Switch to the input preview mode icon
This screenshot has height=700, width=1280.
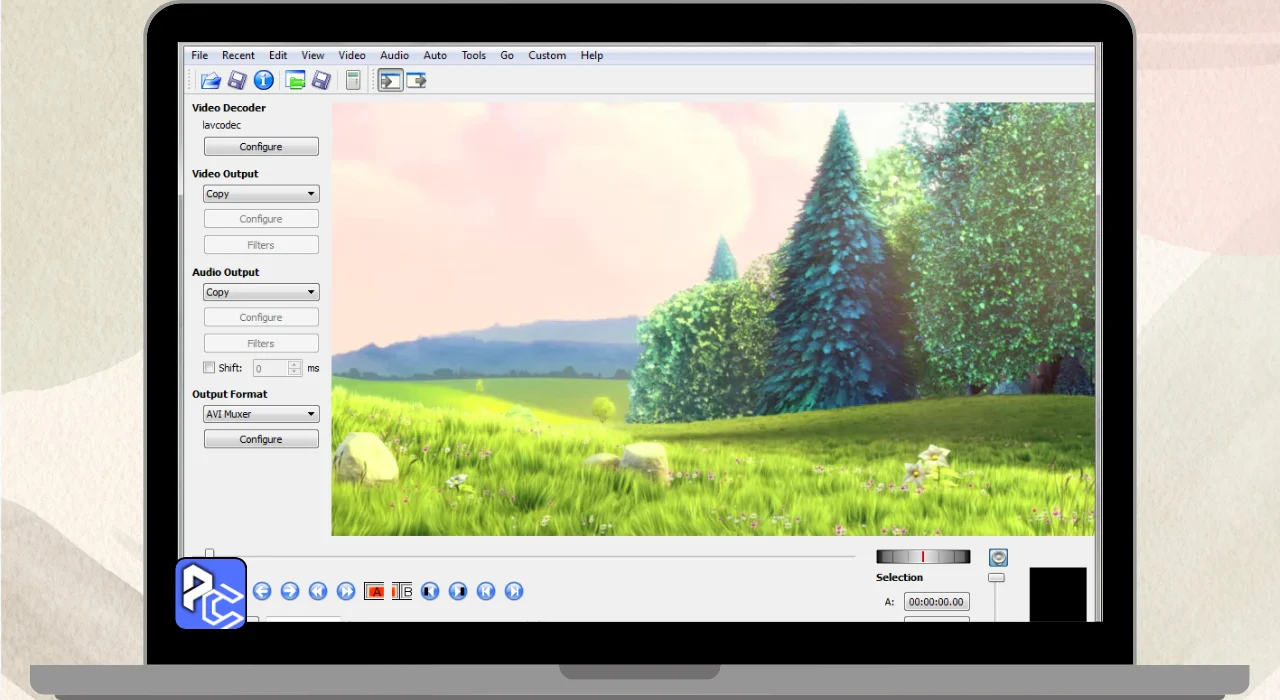(390, 80)
